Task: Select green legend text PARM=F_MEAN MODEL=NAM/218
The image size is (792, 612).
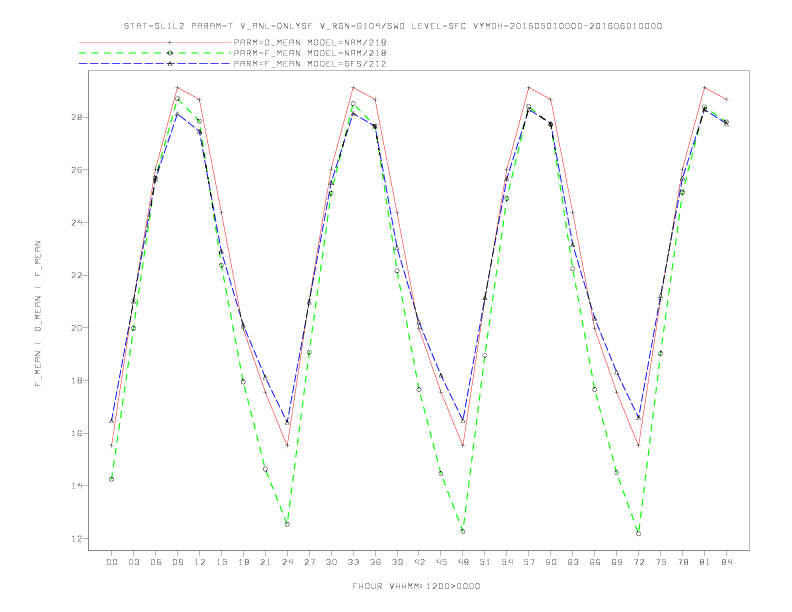Action: point(310,53)
